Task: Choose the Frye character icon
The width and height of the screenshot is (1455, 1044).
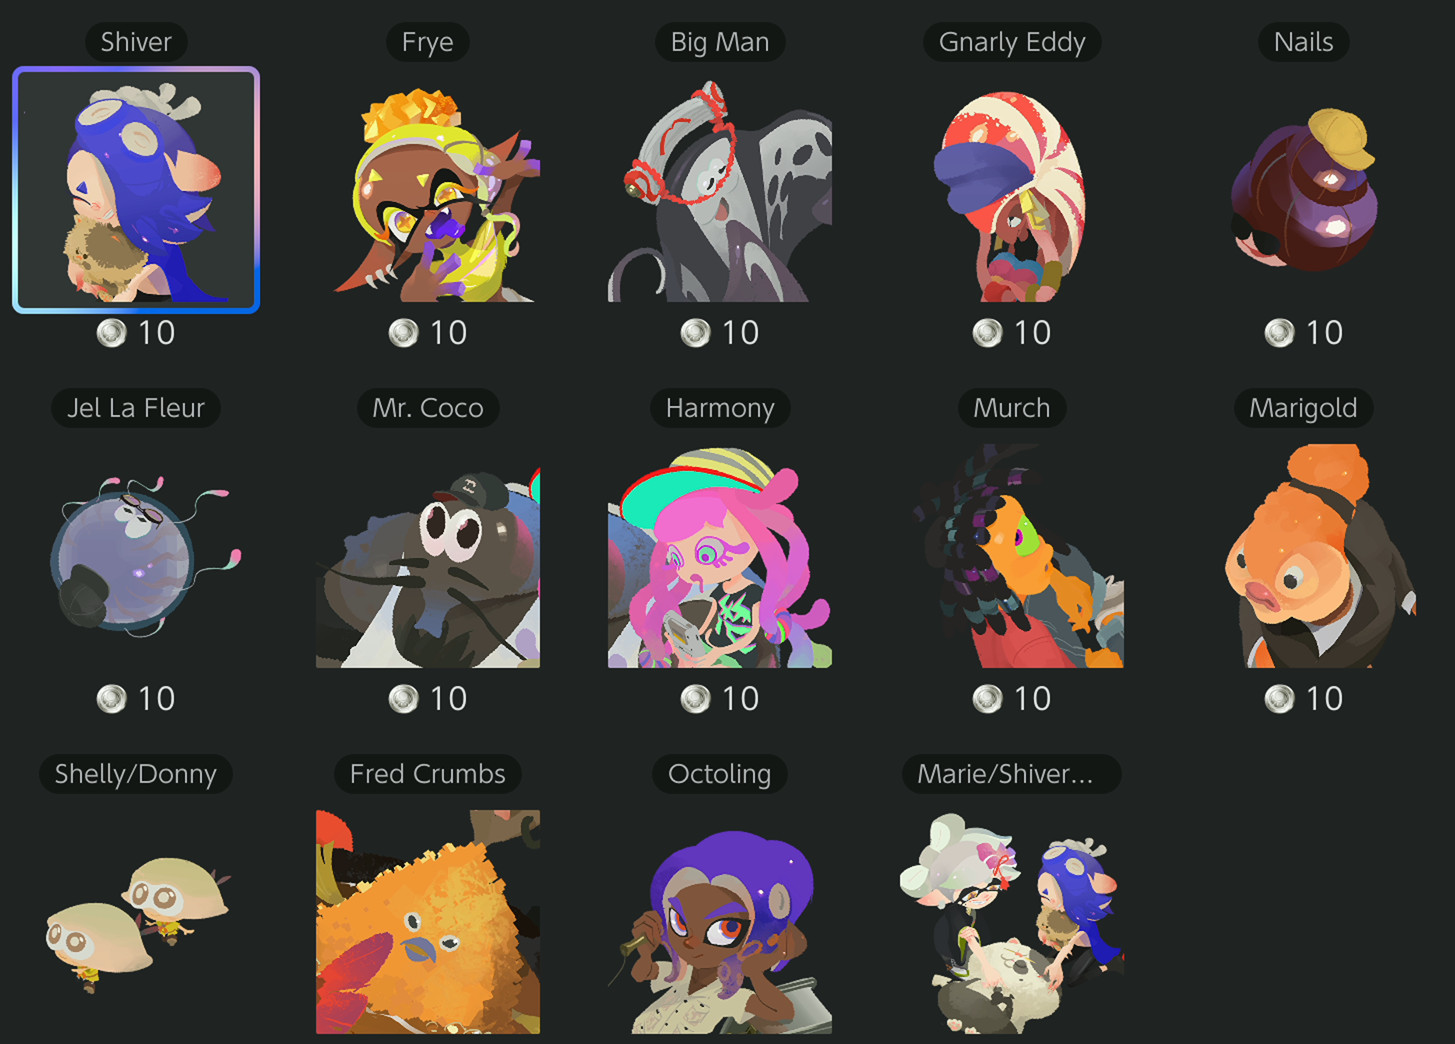Action: coord(428,190)
